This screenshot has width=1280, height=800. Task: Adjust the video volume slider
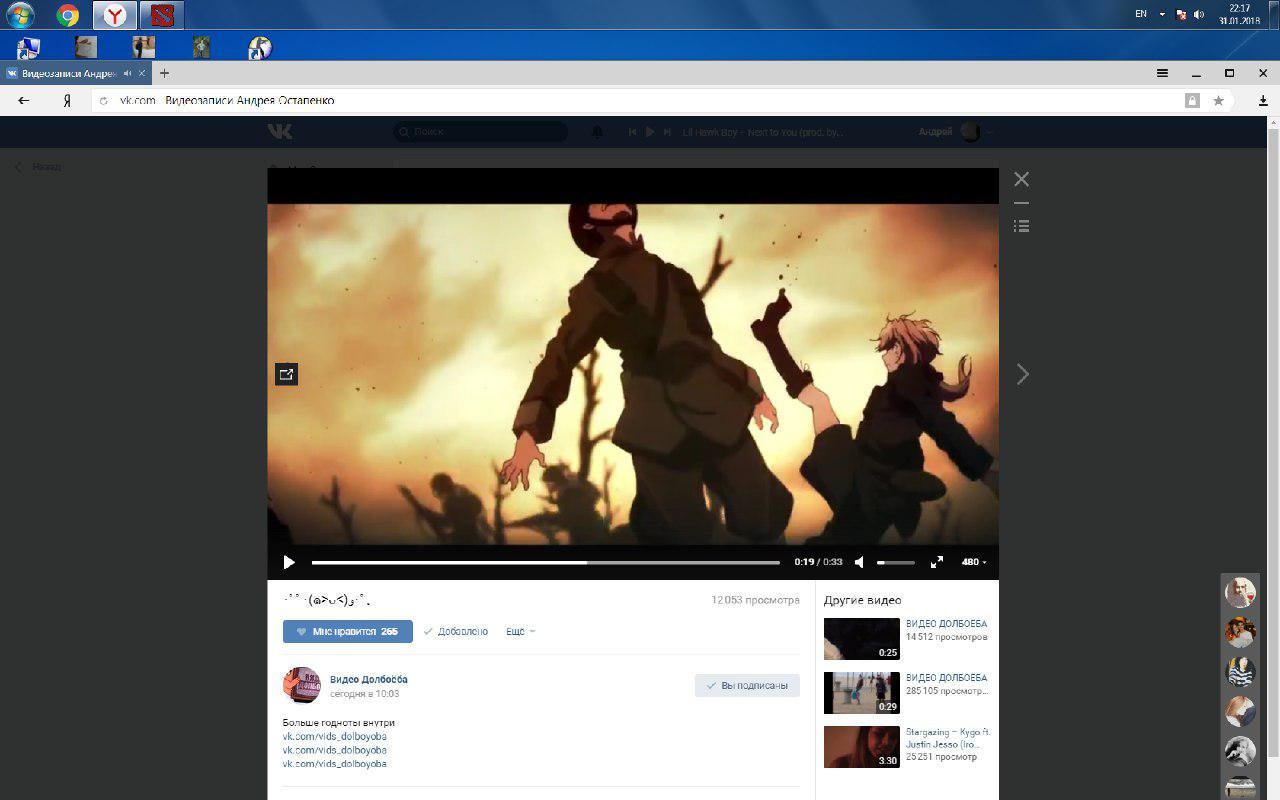coord(896,562)
